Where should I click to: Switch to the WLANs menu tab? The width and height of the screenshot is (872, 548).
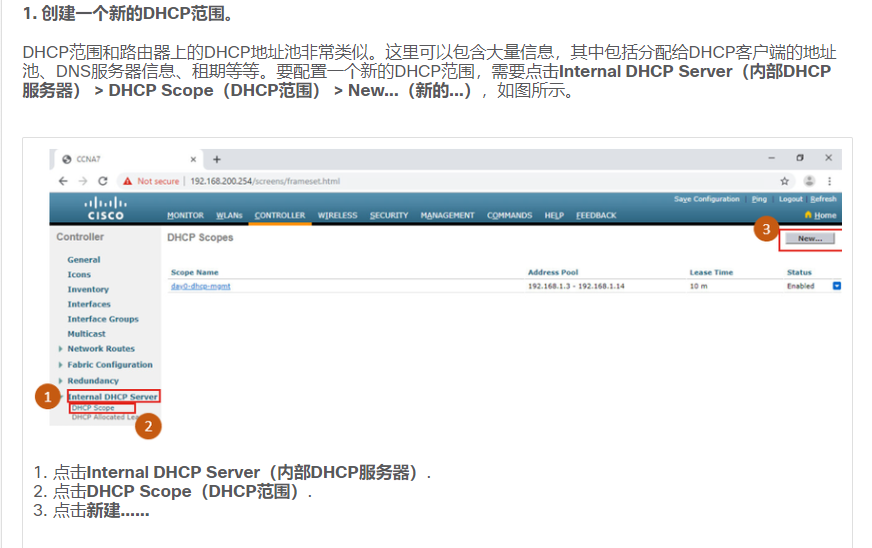229,215
